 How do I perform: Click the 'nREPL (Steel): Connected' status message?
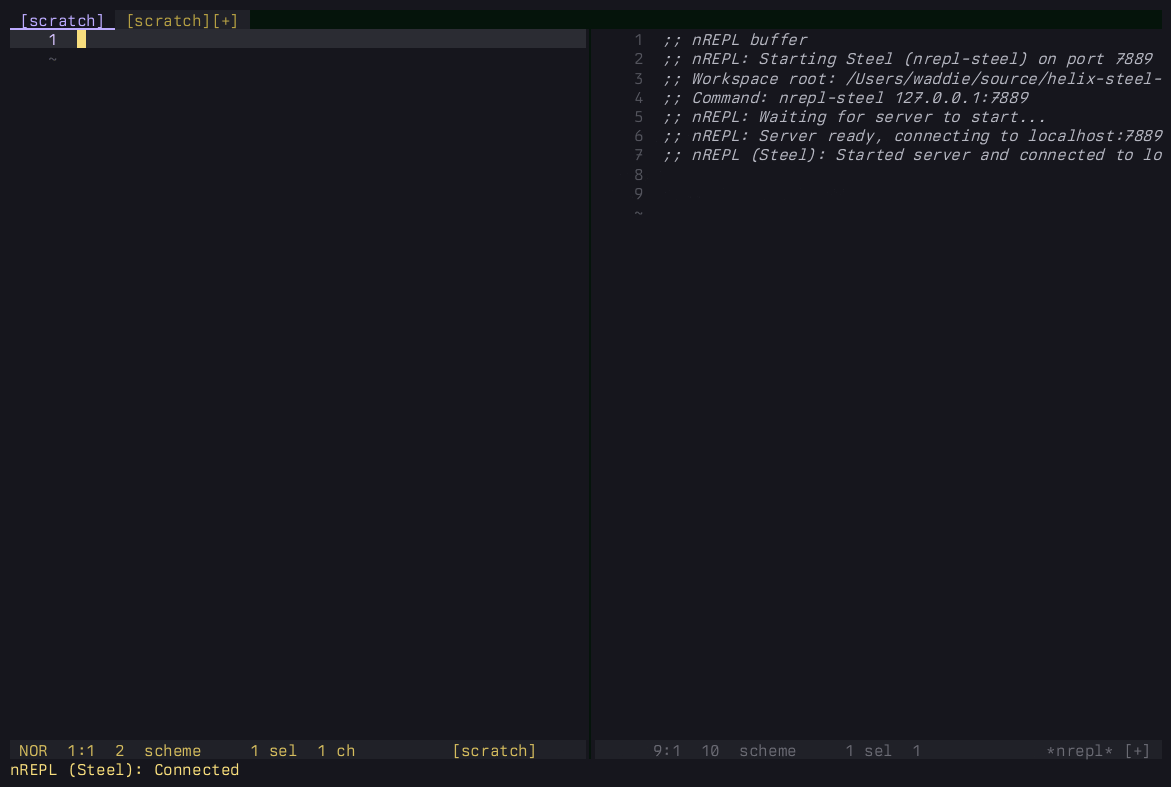pos(125,770)
